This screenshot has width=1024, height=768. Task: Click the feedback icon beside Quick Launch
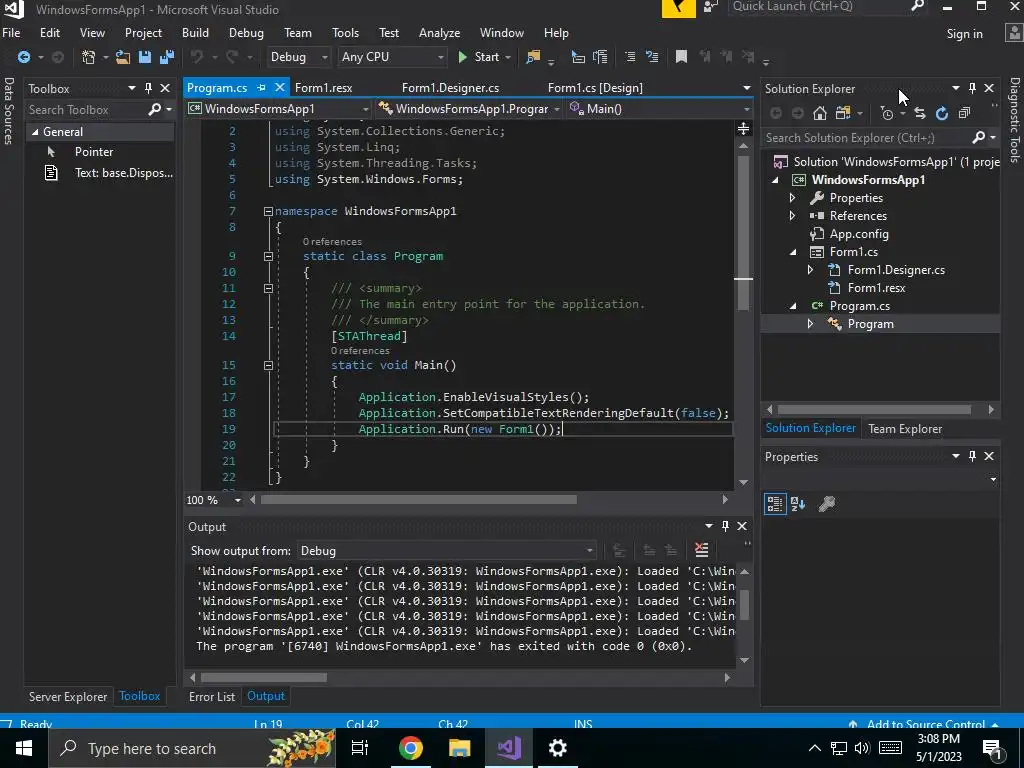pos(711,7)
